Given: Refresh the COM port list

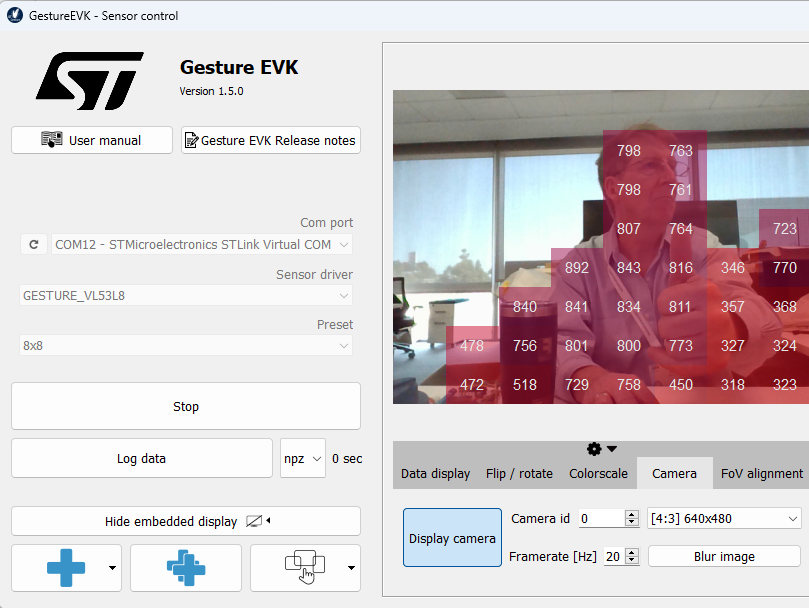Looking at the screenshot, I should click(33, 244).
